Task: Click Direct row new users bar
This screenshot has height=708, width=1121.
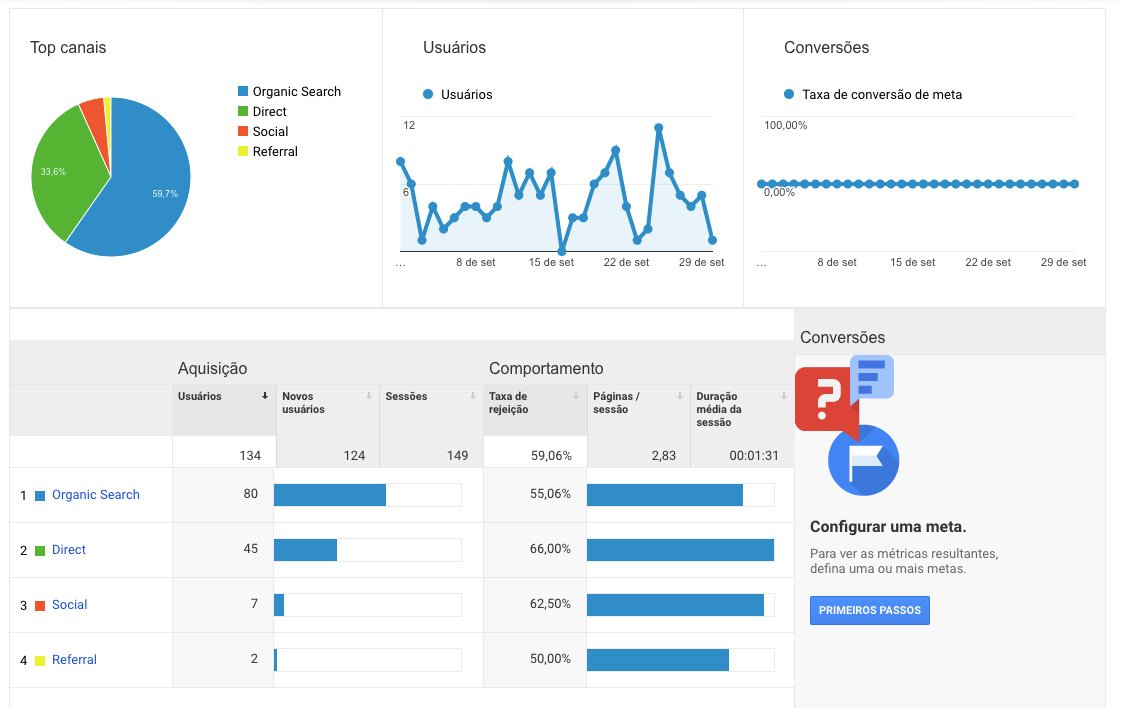Action: pos(305,550)
